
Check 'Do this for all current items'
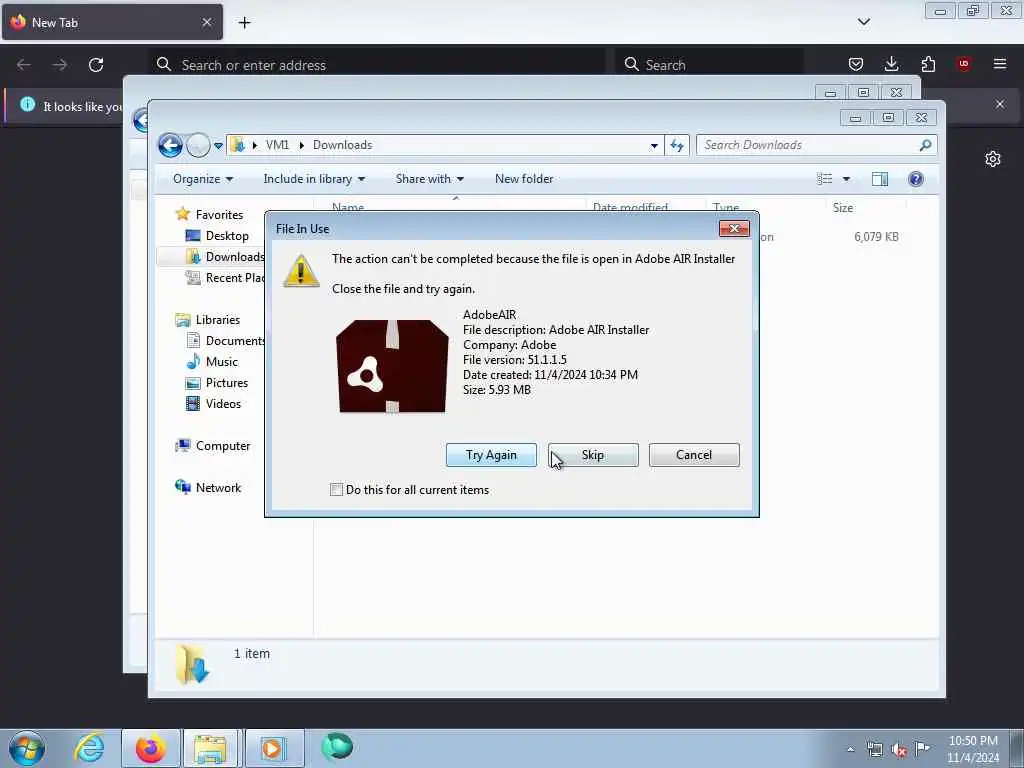[336, 490]
